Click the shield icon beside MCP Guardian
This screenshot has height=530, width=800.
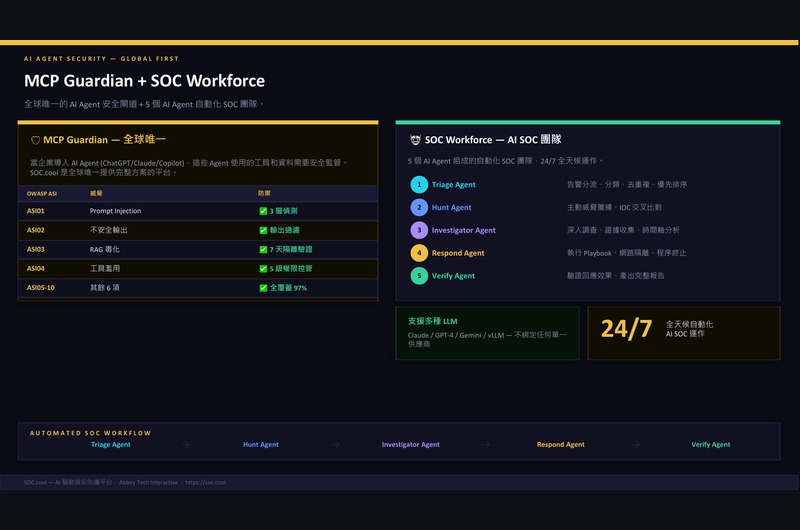point(35,140)
